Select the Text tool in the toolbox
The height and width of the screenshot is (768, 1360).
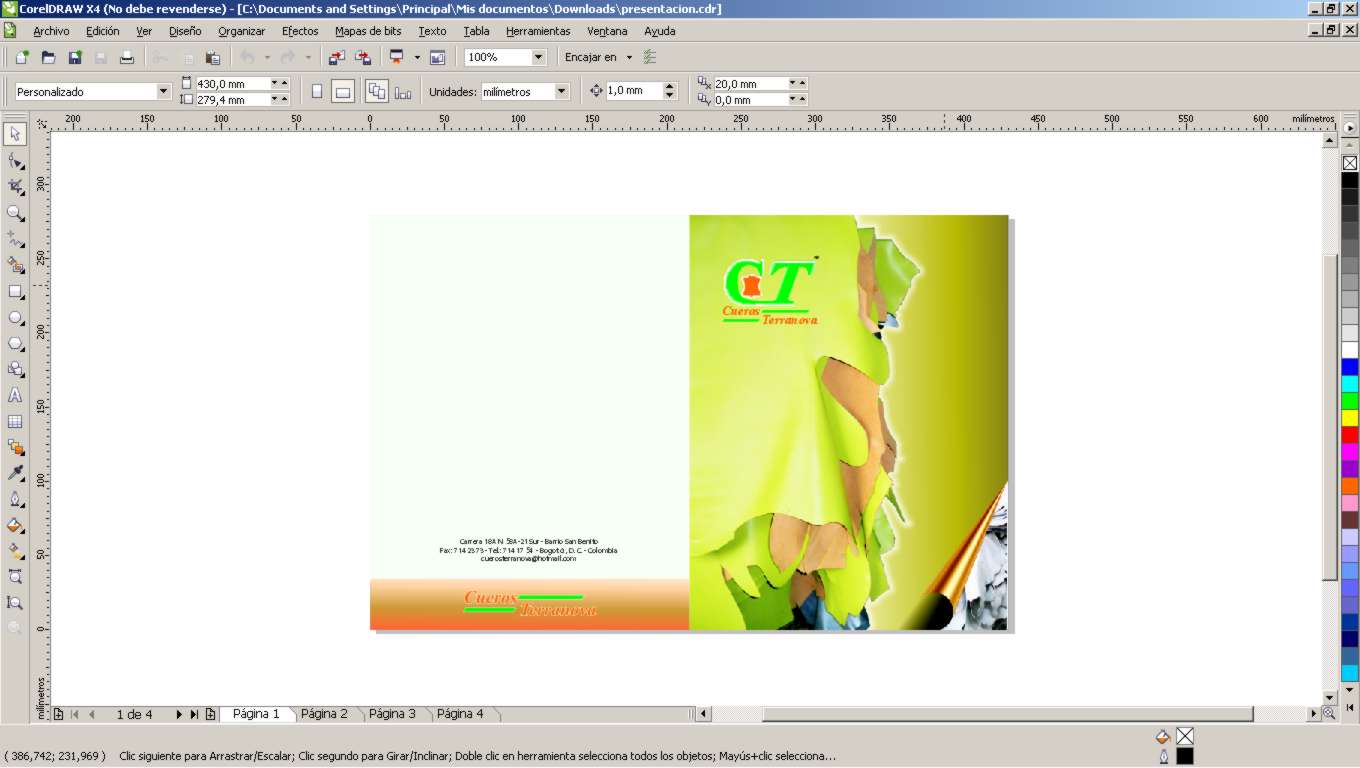click(15, 396)
